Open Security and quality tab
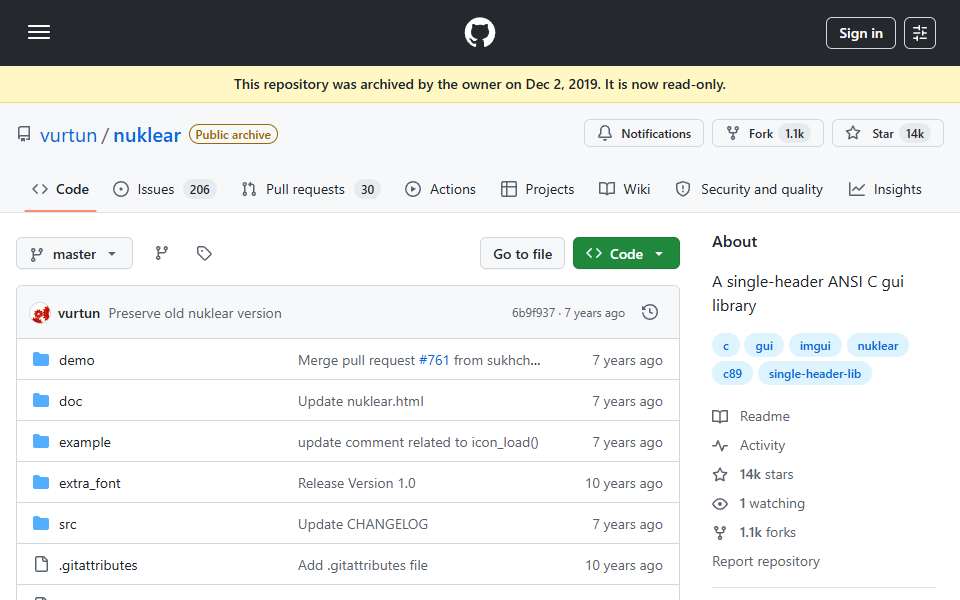Viewport: 960px width, 600px height. click(749, 189)
